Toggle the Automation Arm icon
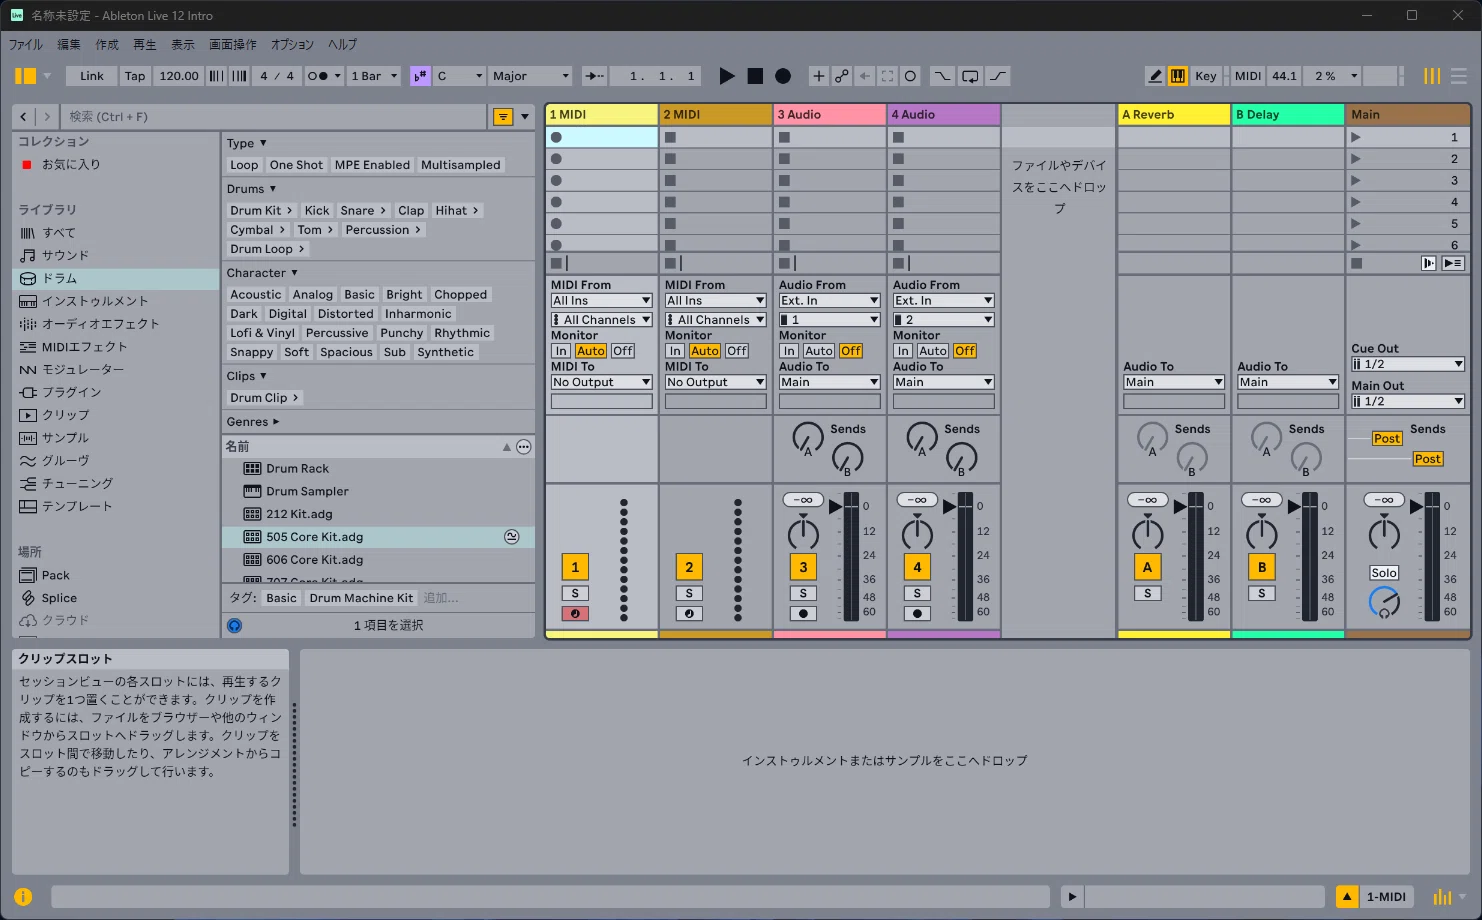 pyautogui.click(x=842, y=76)
